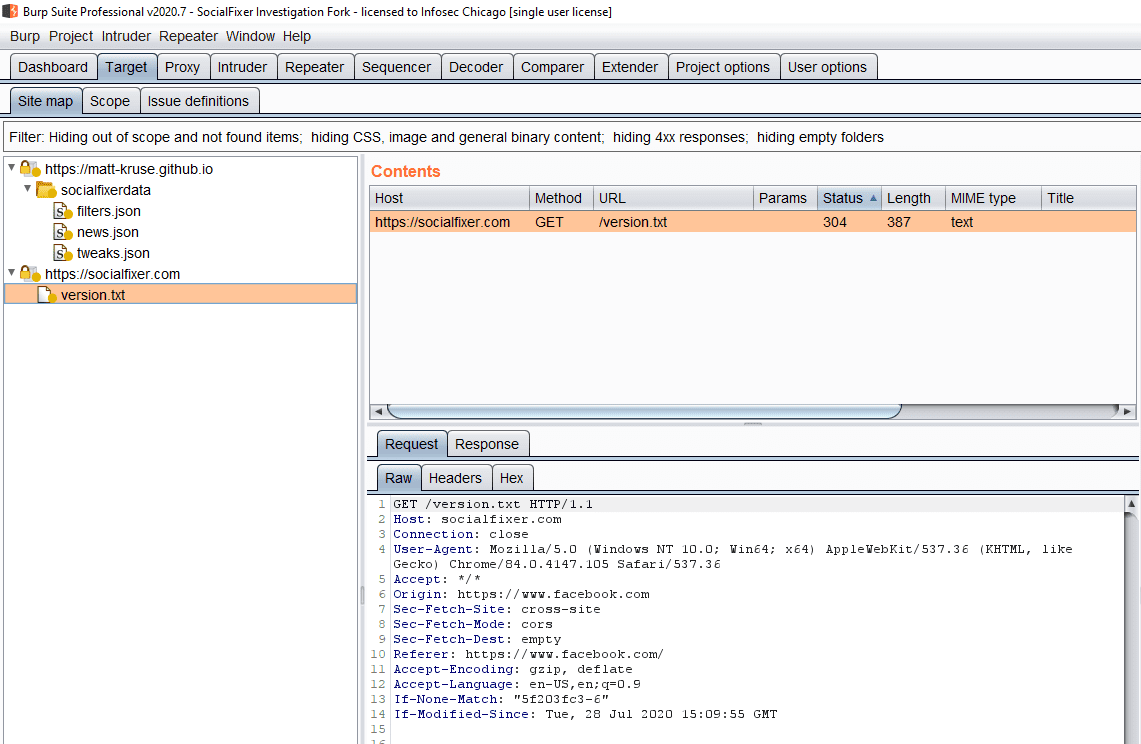Select the socialfixerdata folder label
Image resolution: width=1141 pixels, height=744 pixels.
pos(106,190)
